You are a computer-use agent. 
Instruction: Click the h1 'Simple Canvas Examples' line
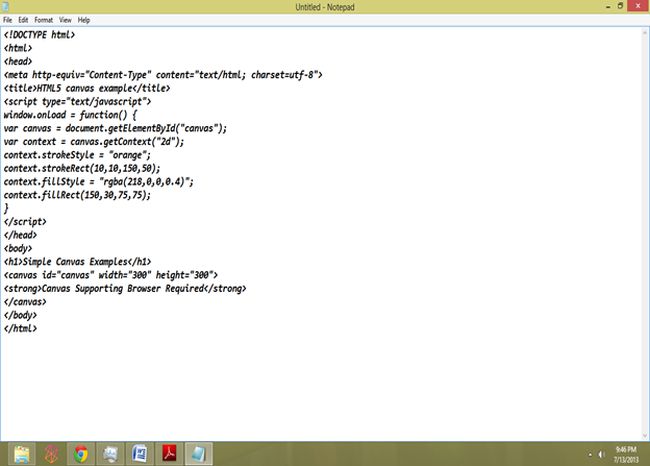tap(78, 262)
